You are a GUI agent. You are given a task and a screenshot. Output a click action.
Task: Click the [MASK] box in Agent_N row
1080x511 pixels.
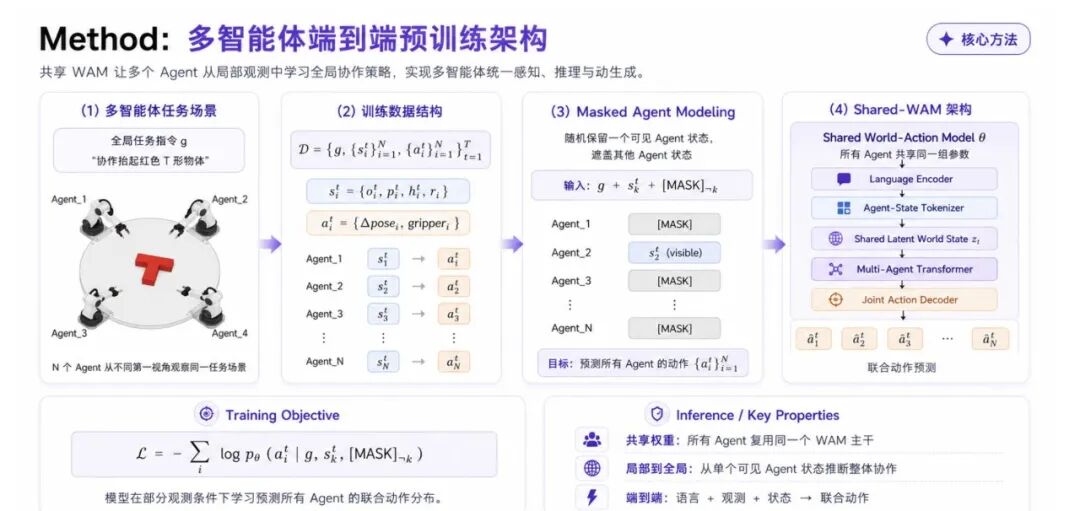[674, 328]
